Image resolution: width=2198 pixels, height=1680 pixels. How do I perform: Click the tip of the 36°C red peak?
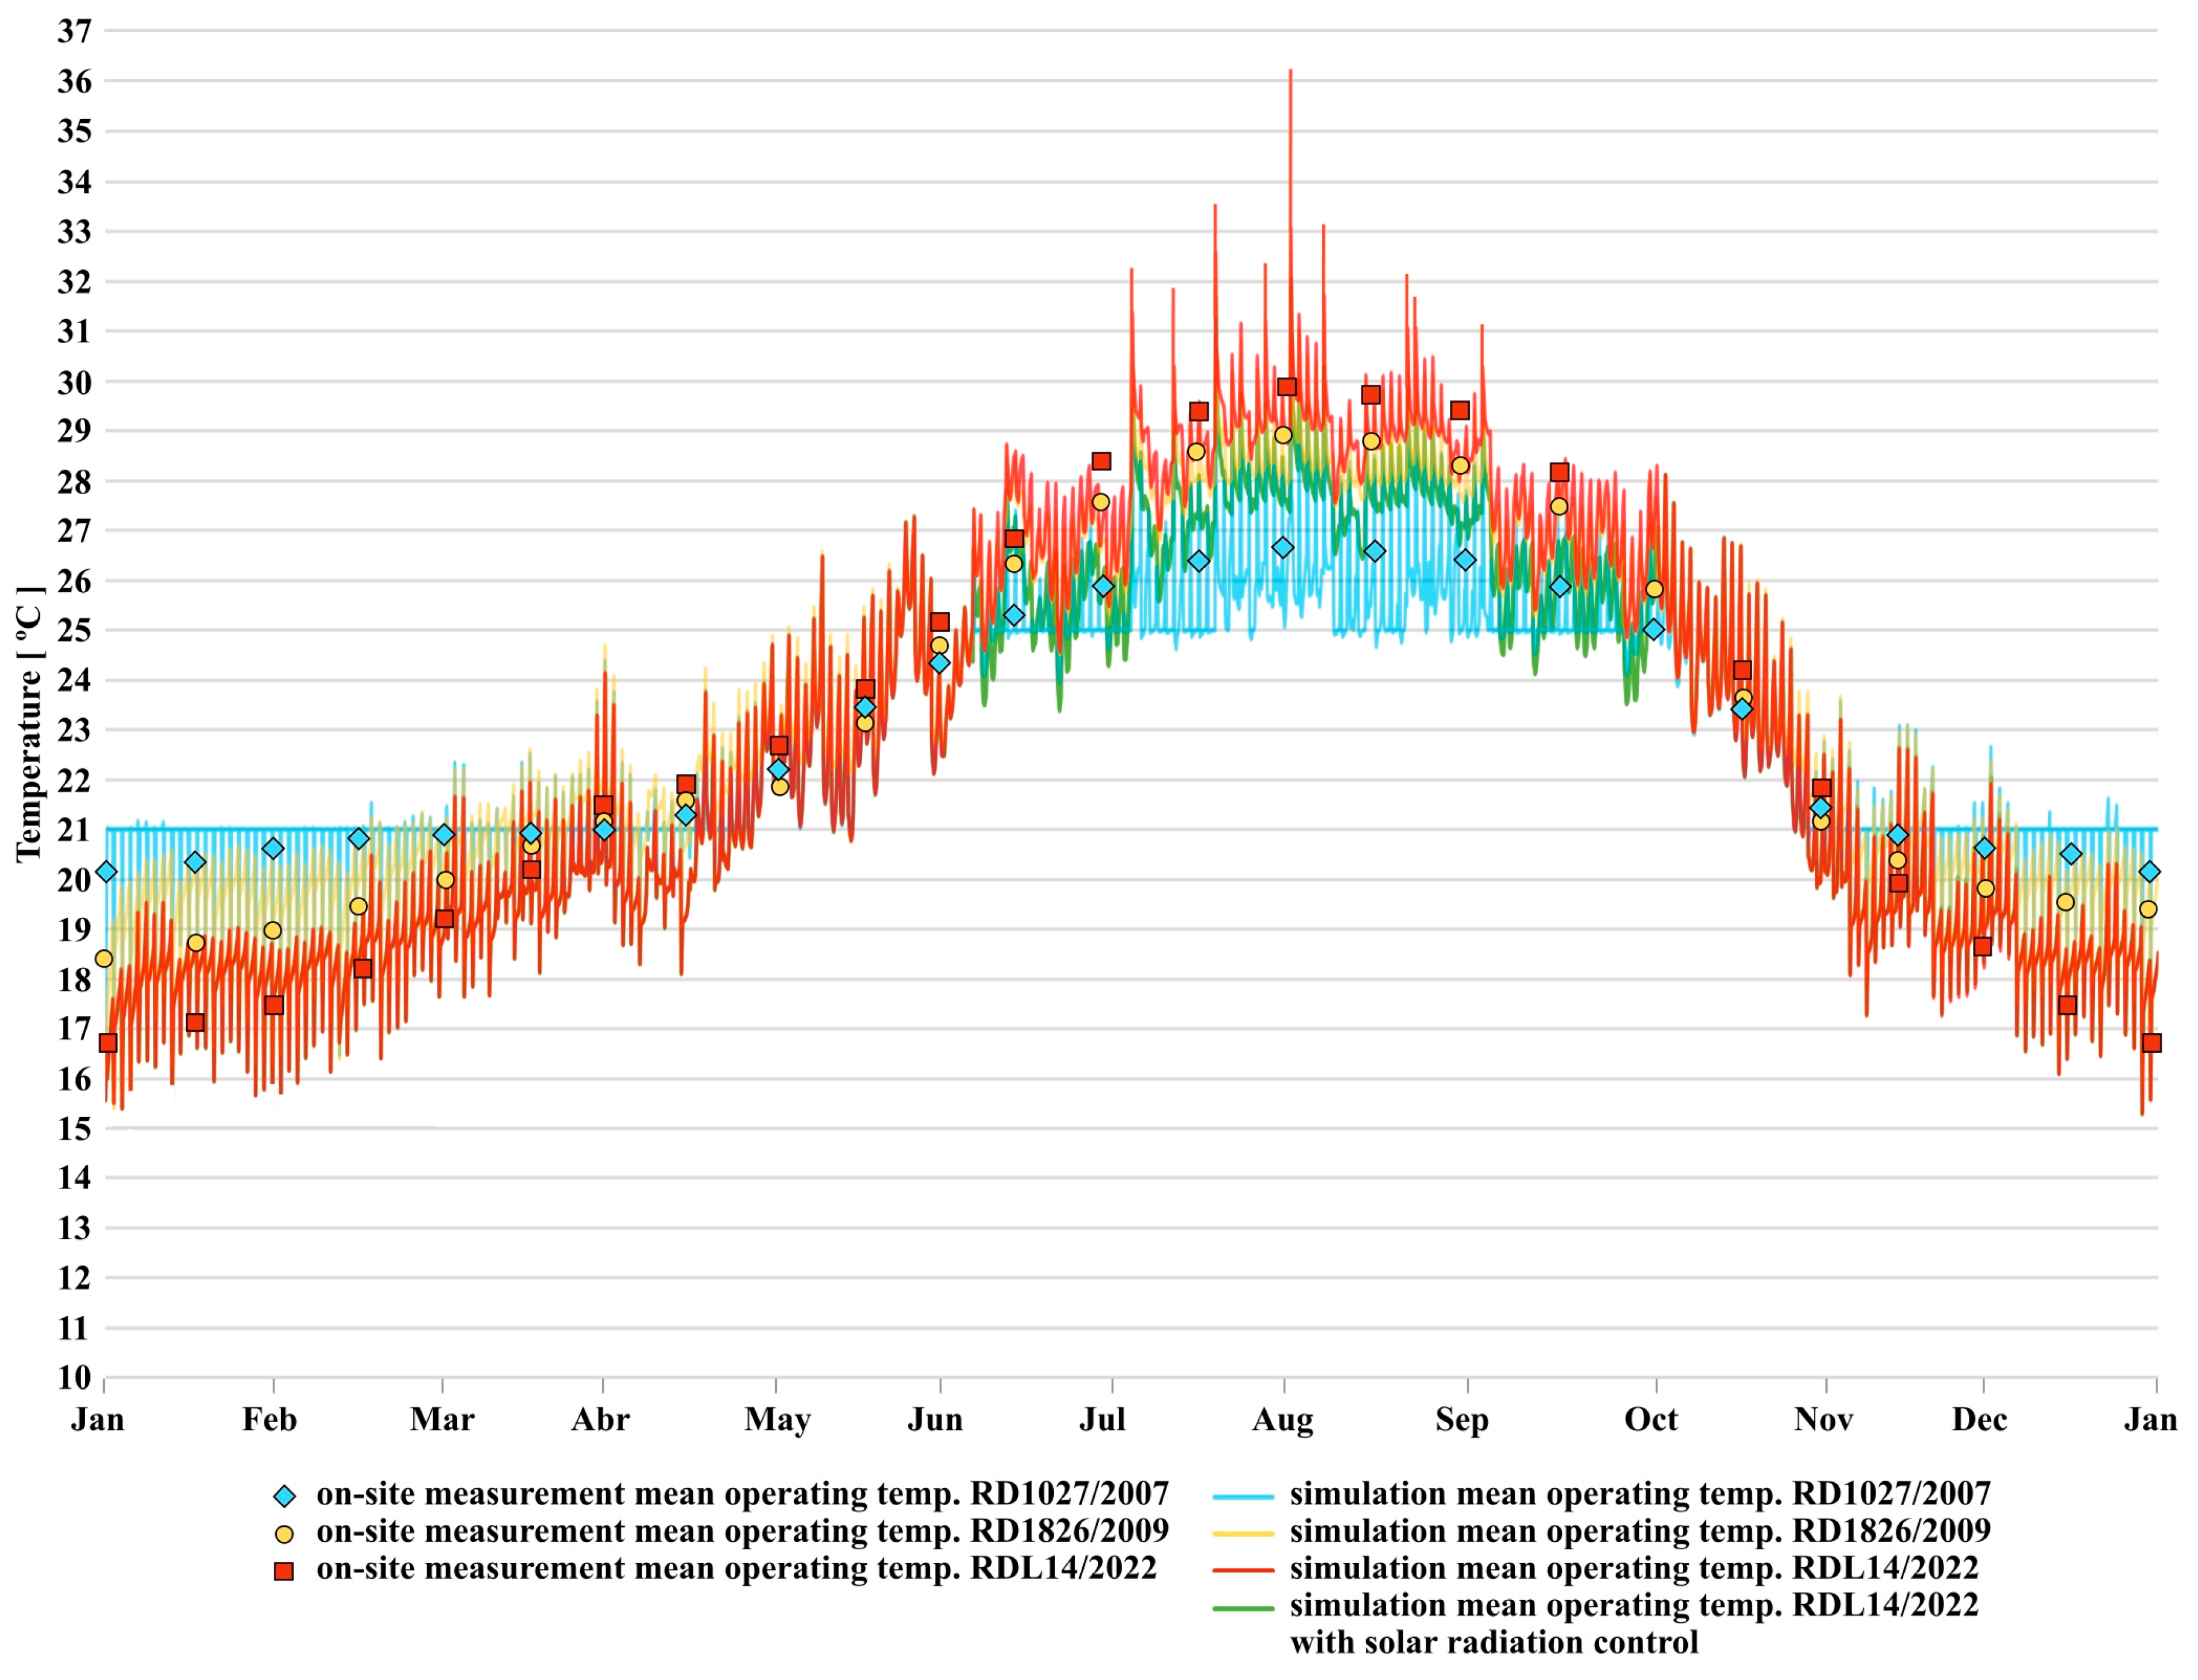tap(1290, 72)
